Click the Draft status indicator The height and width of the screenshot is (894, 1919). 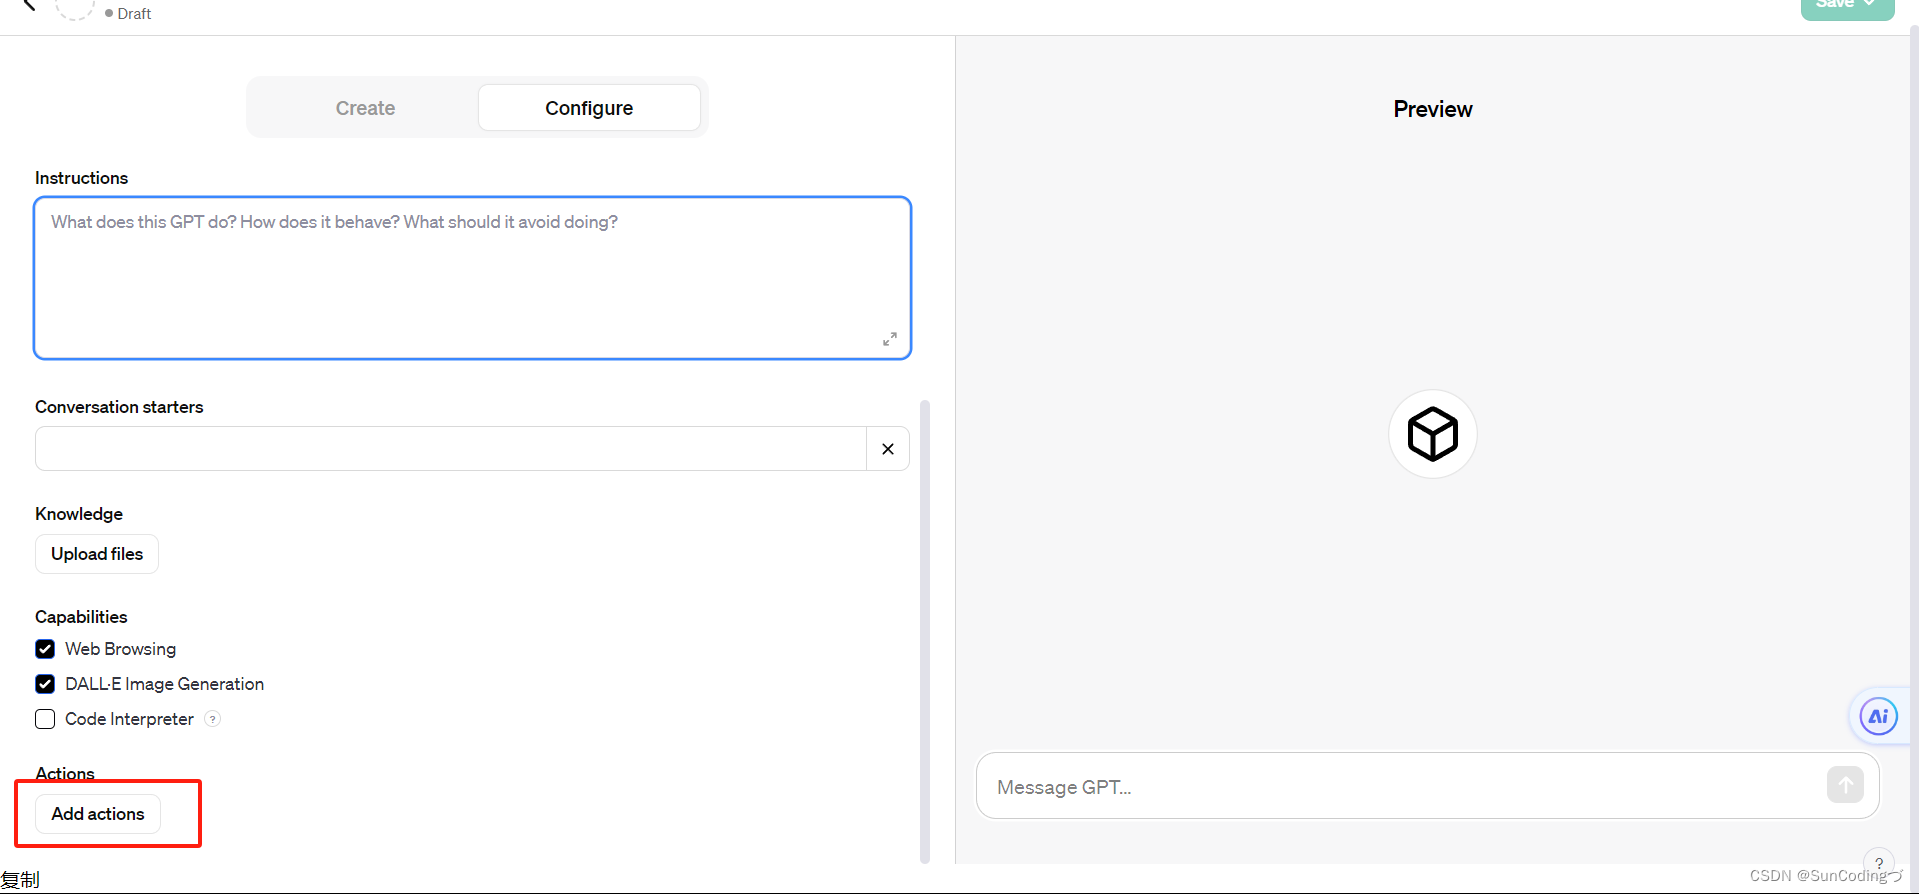tap(126, 13)
